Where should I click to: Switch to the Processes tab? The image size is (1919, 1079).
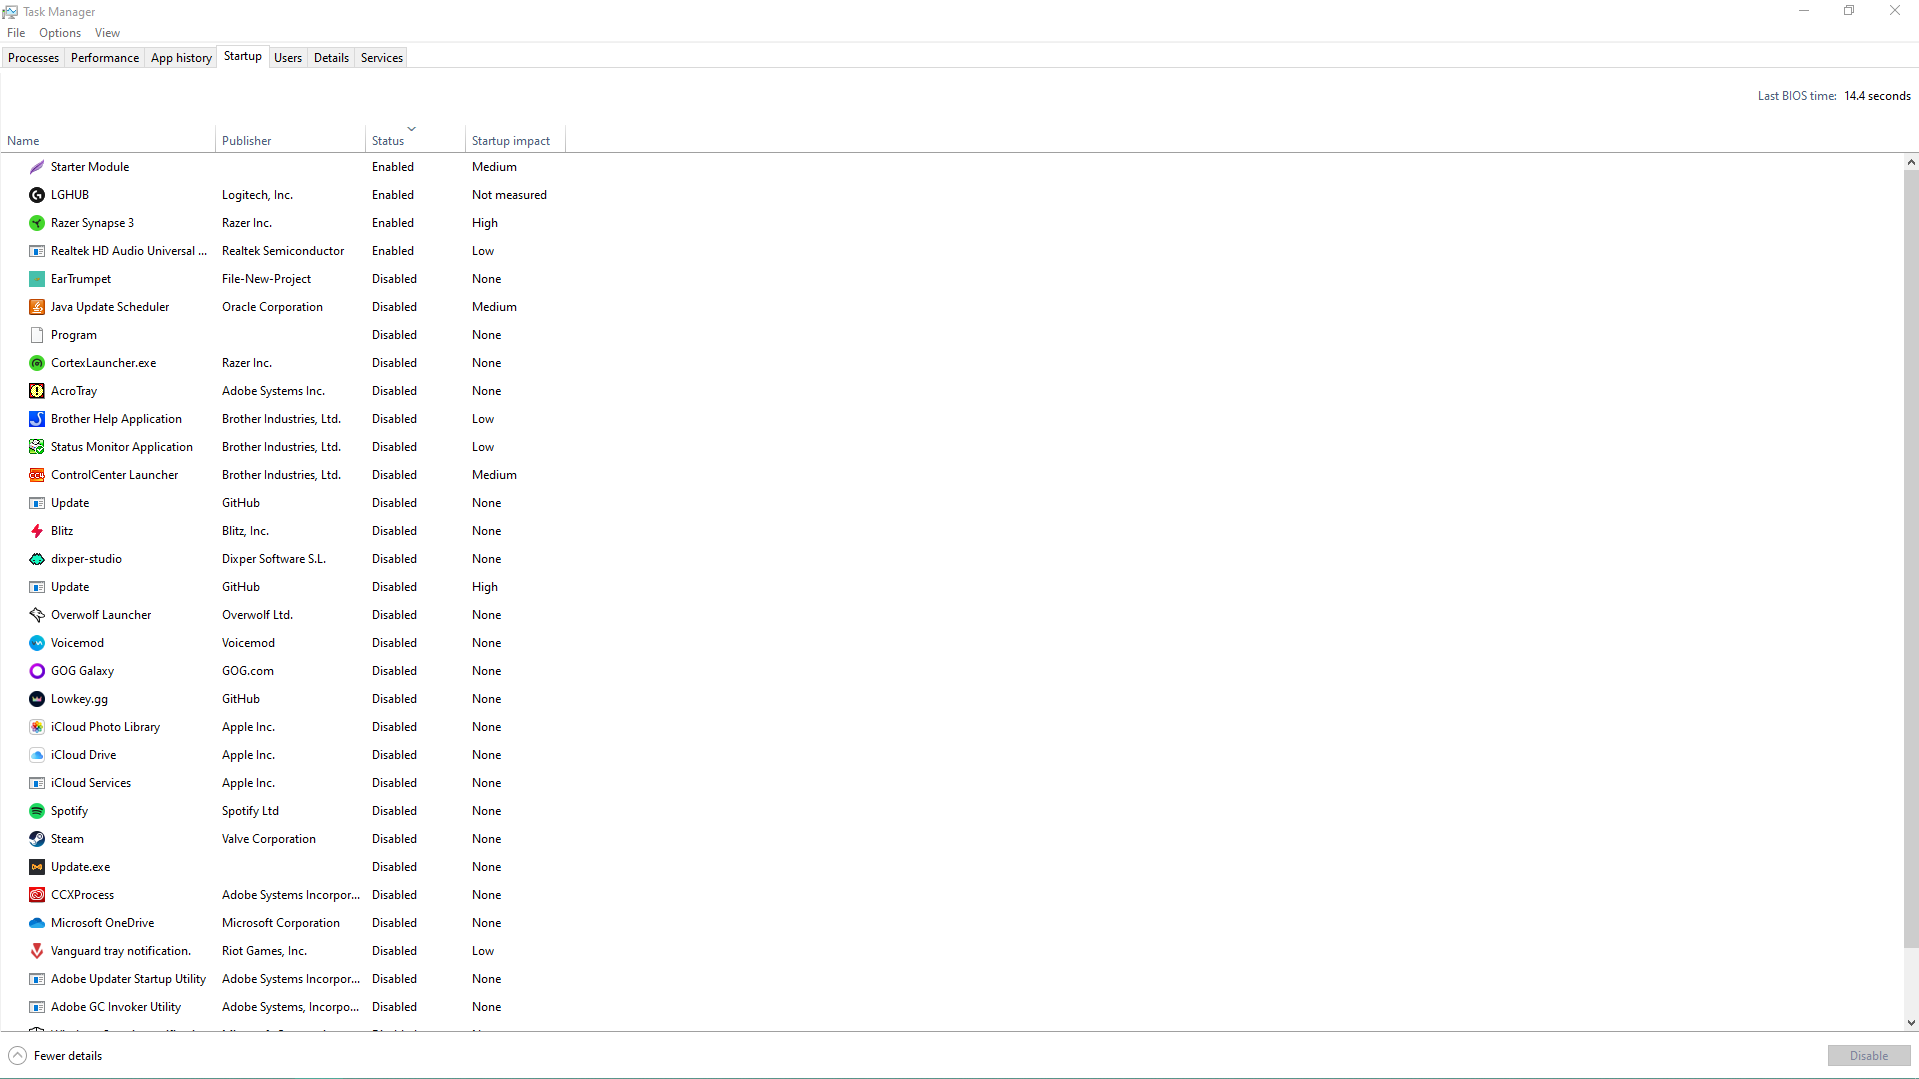(x=33, y=58)
